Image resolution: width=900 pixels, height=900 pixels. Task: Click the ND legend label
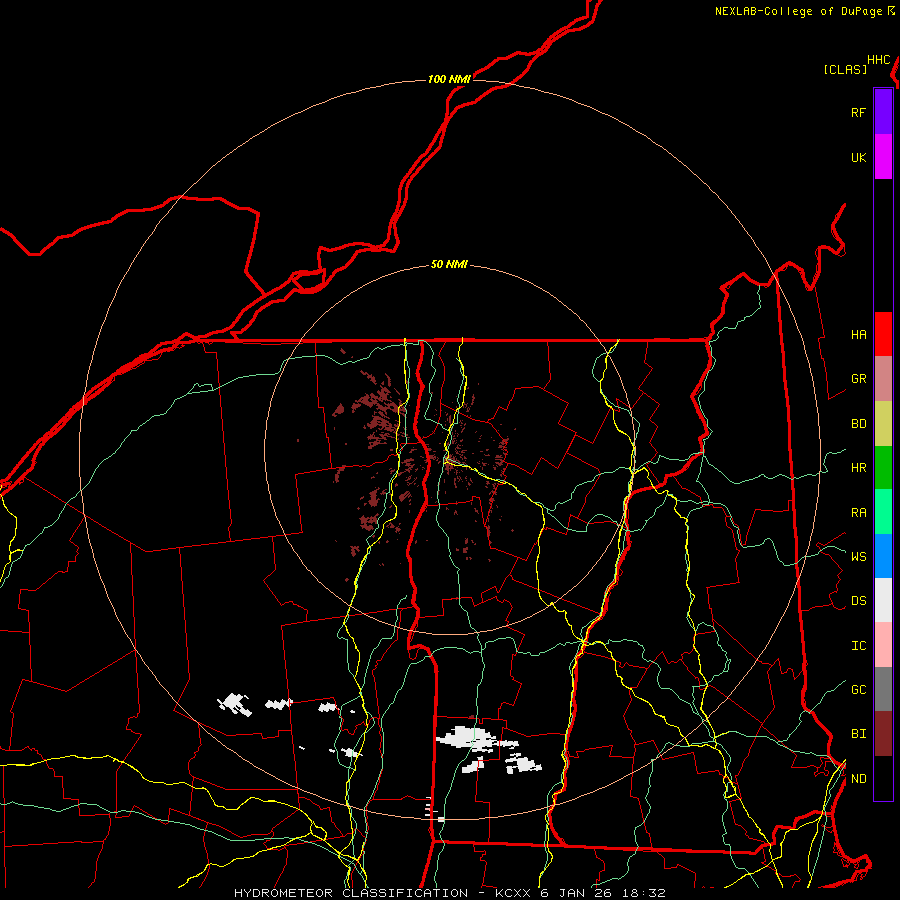(x=858, y=779)
